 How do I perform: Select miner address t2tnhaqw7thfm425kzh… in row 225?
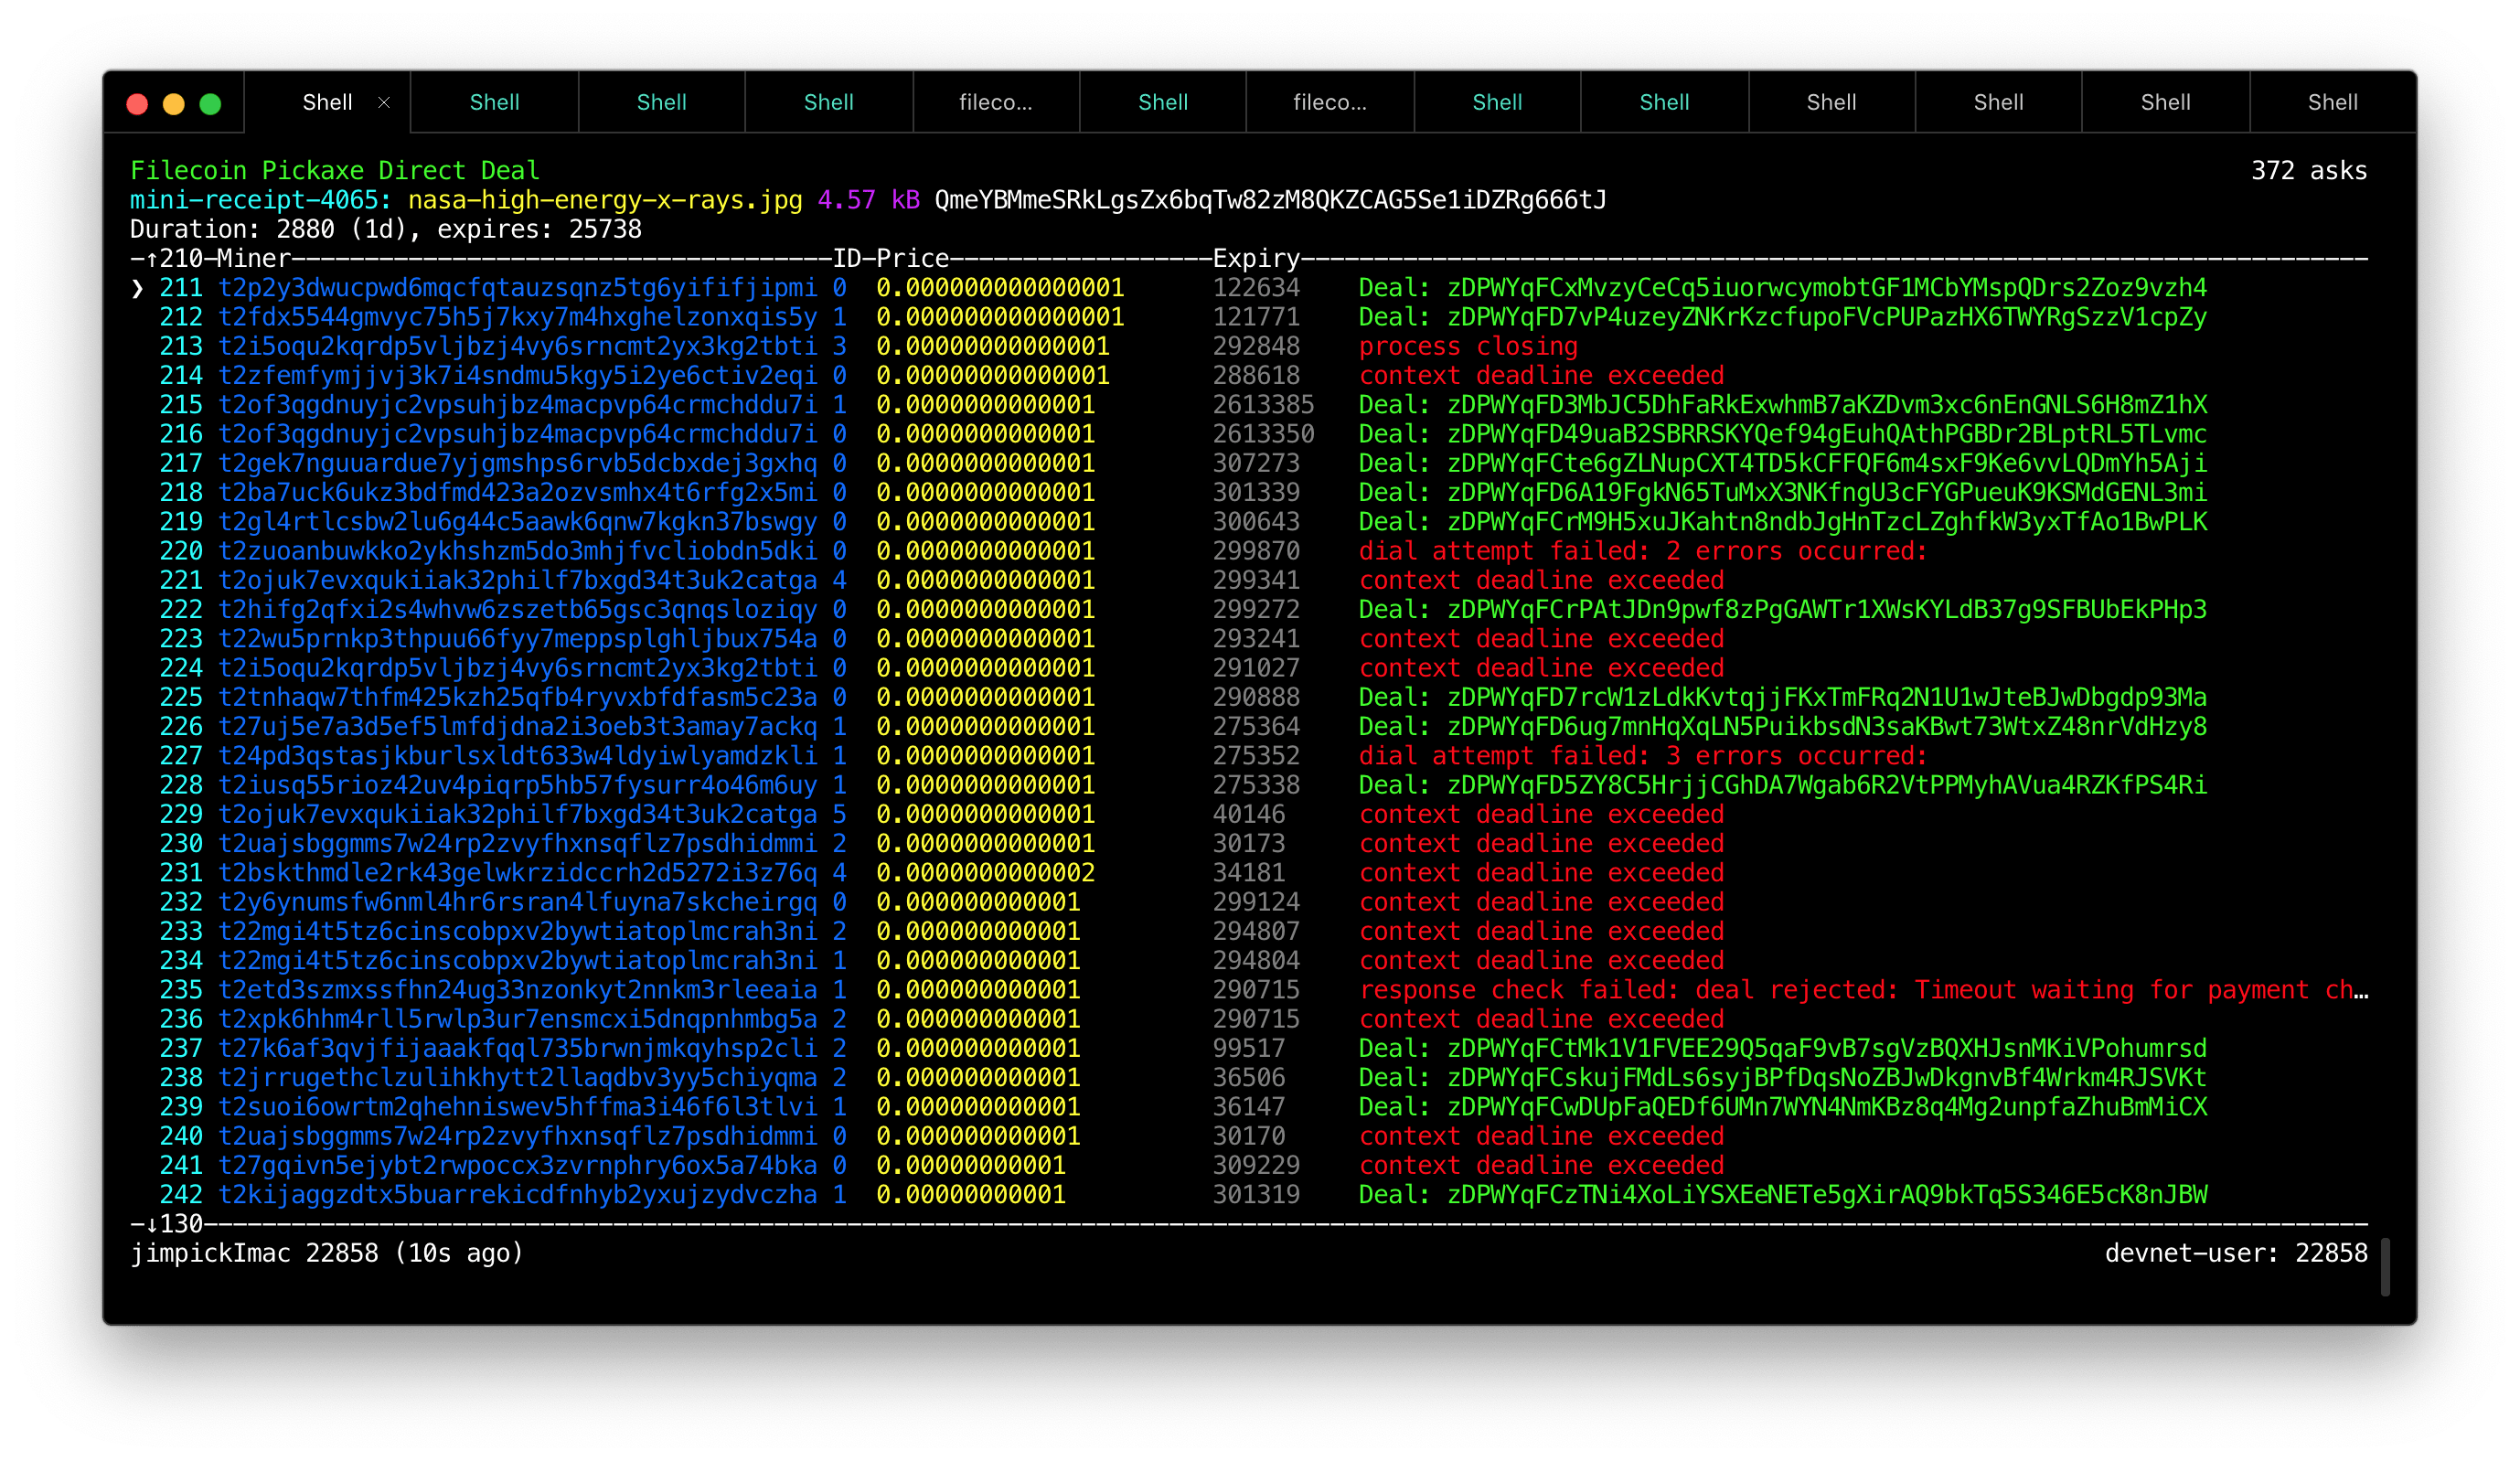tap(518, 697)
